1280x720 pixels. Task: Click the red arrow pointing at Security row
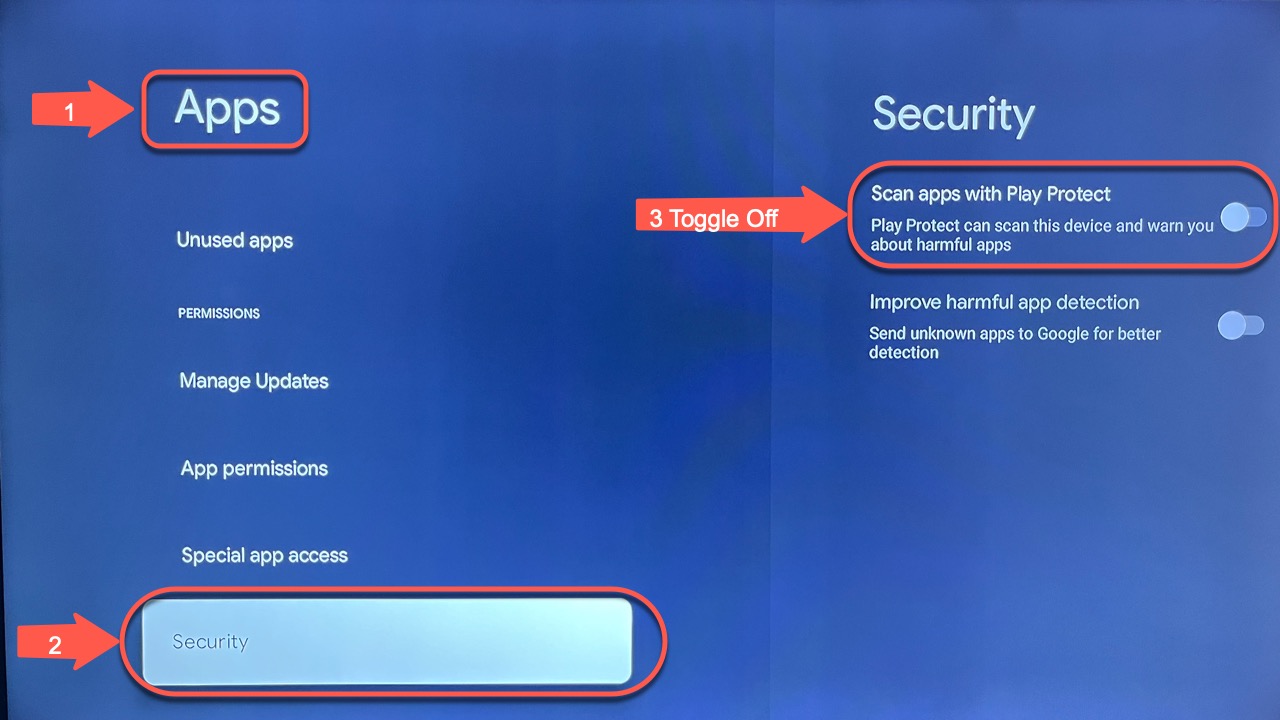tap(69, 642)
